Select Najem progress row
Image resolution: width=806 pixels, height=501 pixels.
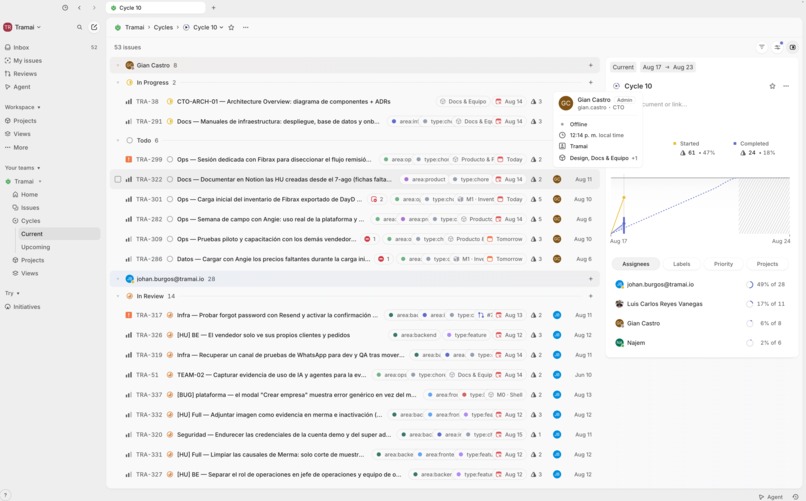tap(702, 343)
